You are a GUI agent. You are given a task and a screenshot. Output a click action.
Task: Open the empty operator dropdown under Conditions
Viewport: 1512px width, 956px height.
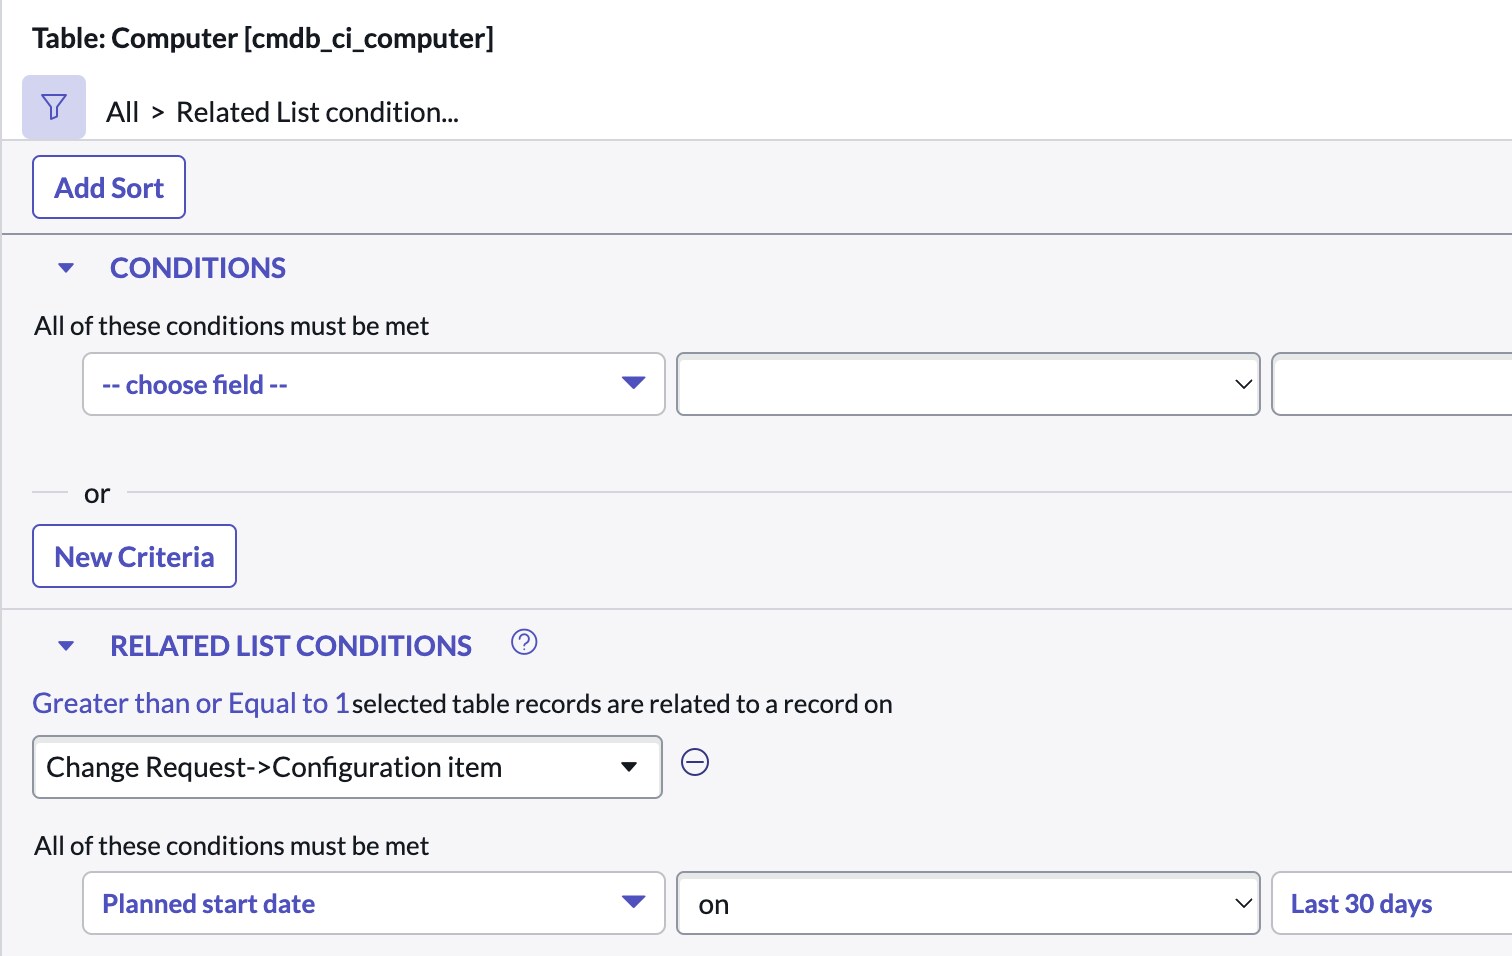point(967,384)
